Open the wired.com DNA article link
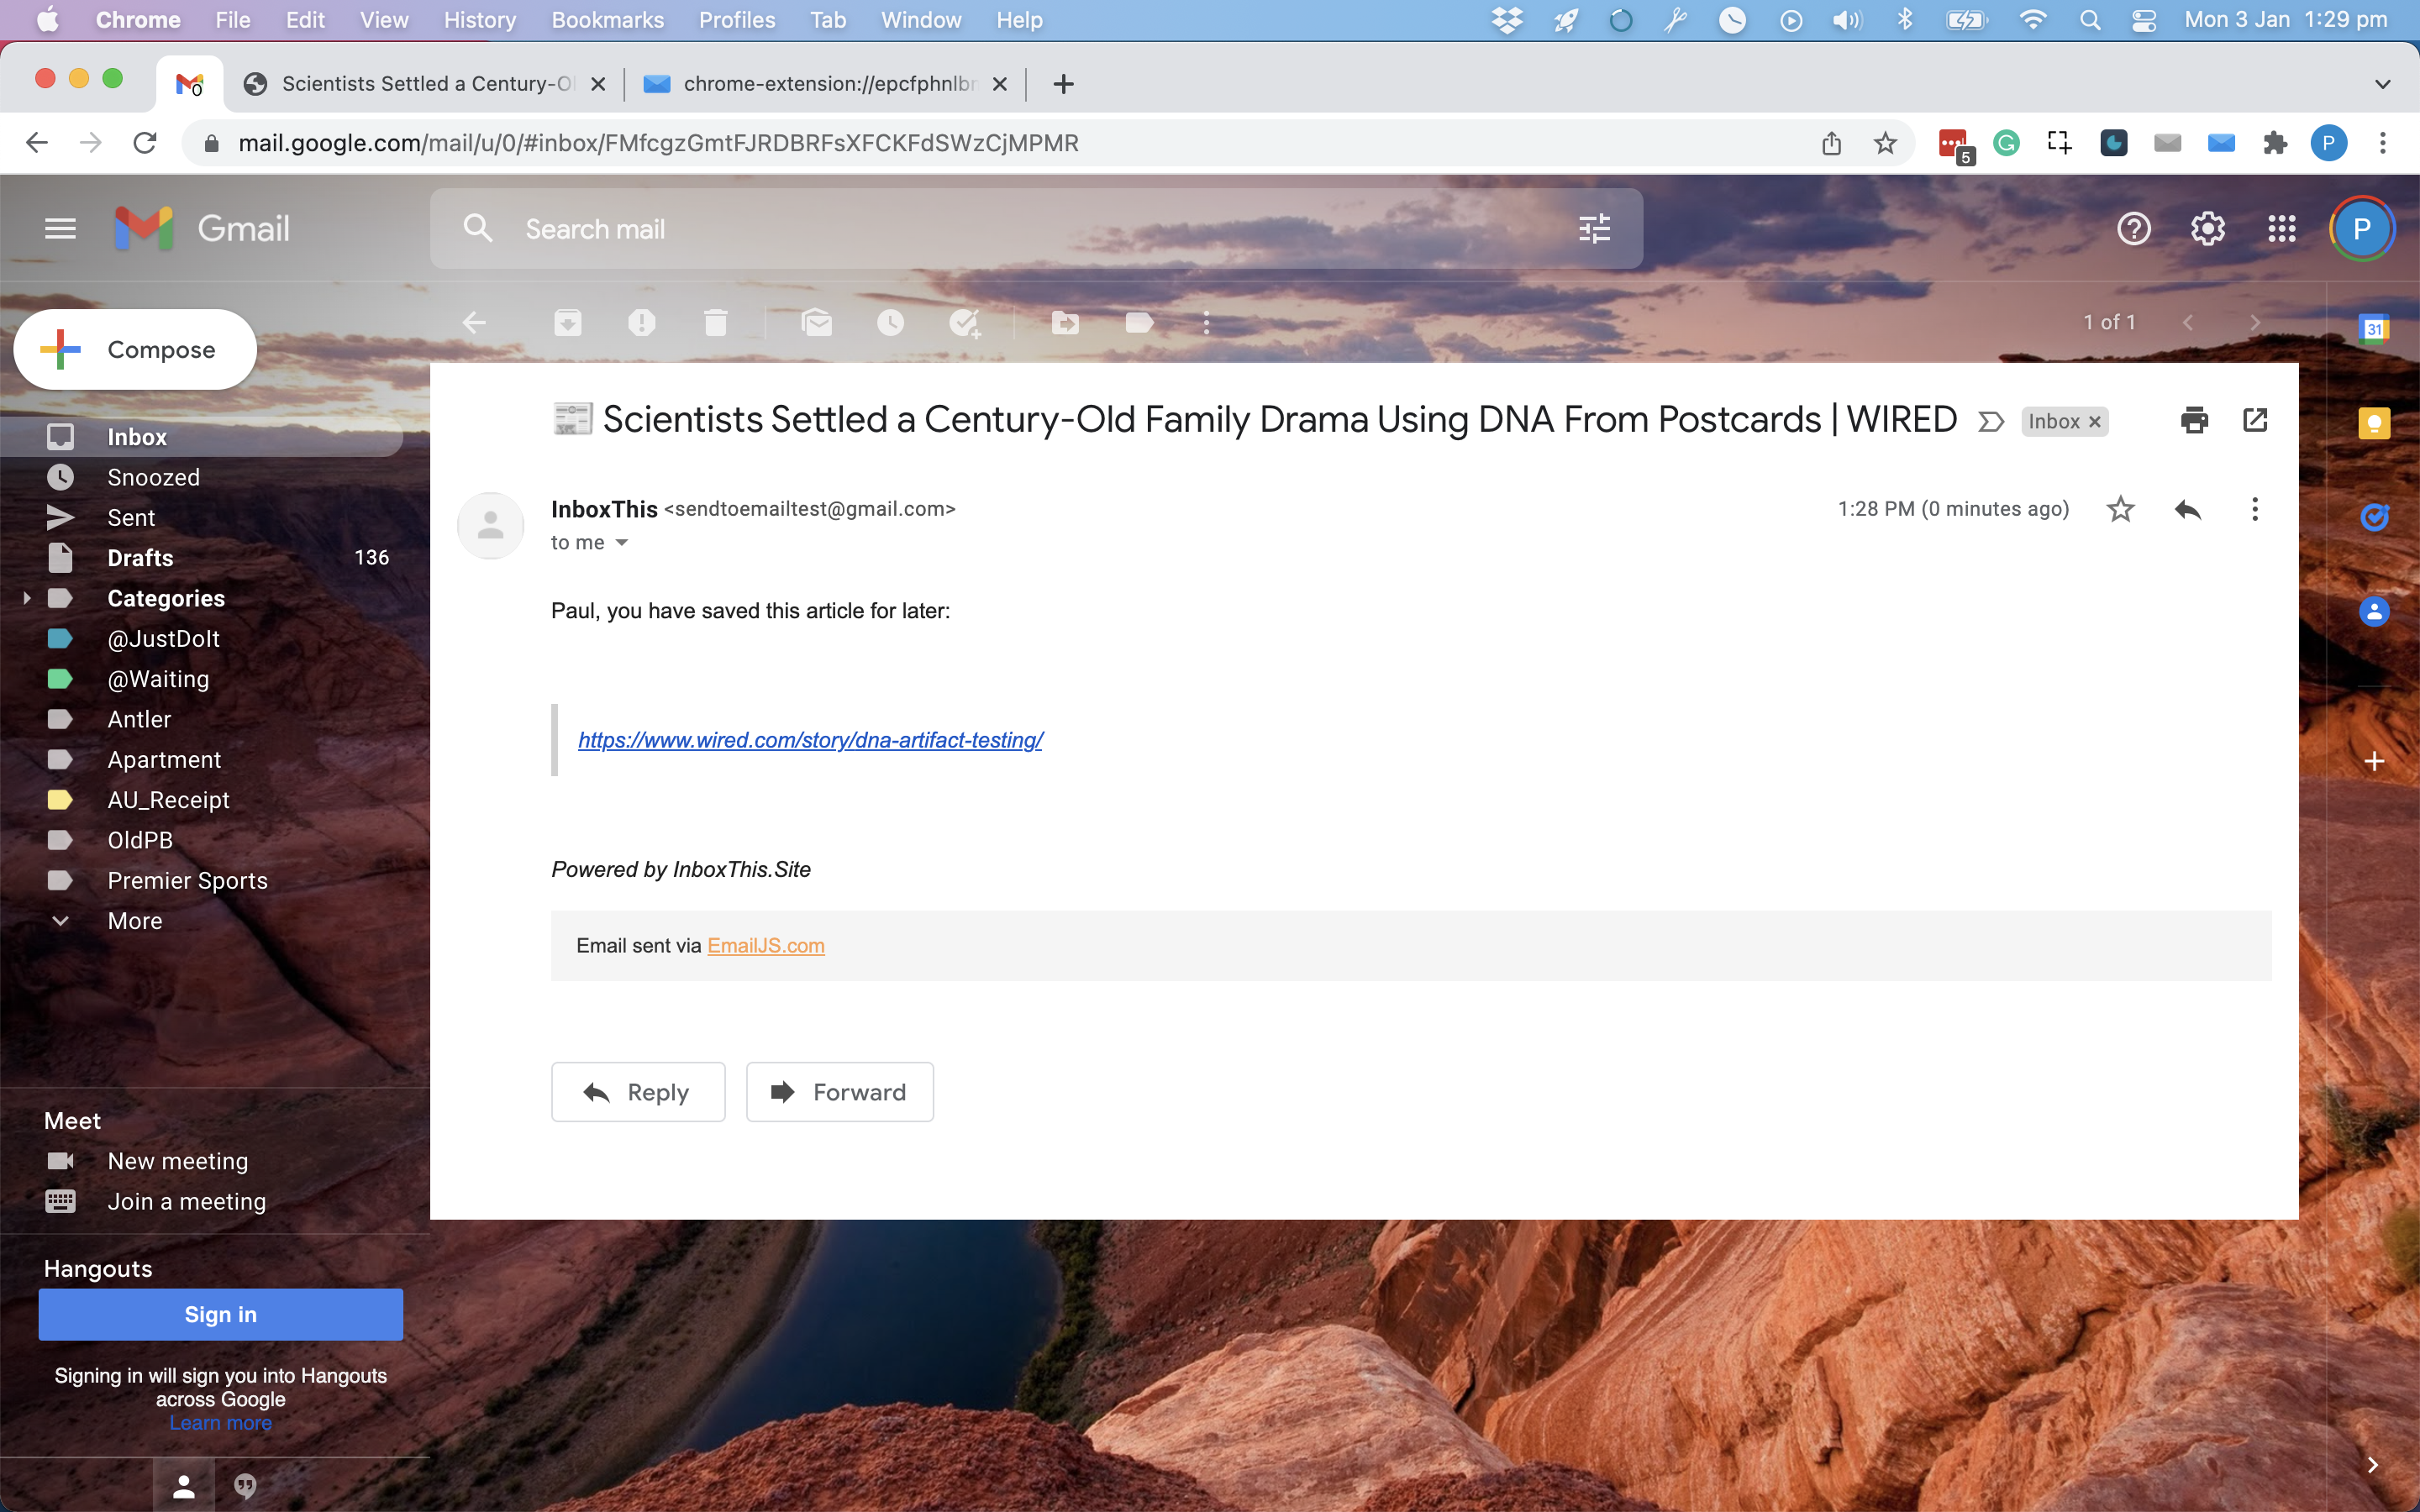The height and width of the screenshot is (1512, 2420). [809, 740]
